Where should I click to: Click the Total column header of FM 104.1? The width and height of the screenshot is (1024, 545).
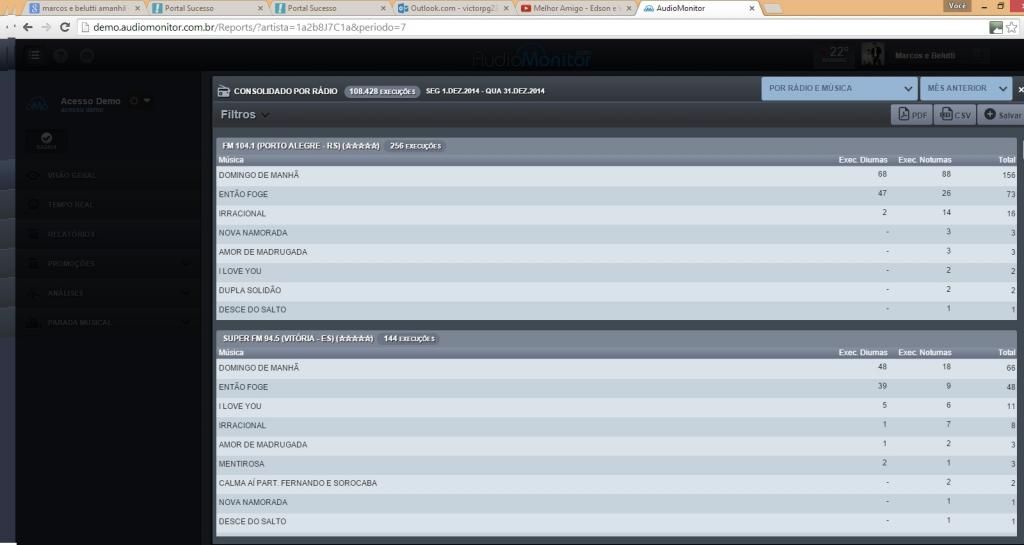point(1005,159)
